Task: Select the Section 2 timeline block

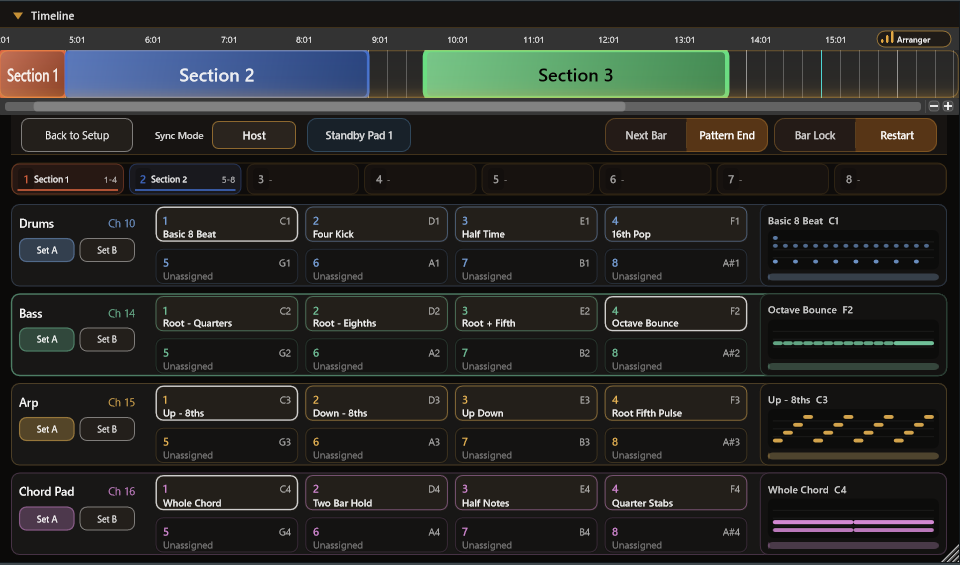Action: tap(217, 75)
